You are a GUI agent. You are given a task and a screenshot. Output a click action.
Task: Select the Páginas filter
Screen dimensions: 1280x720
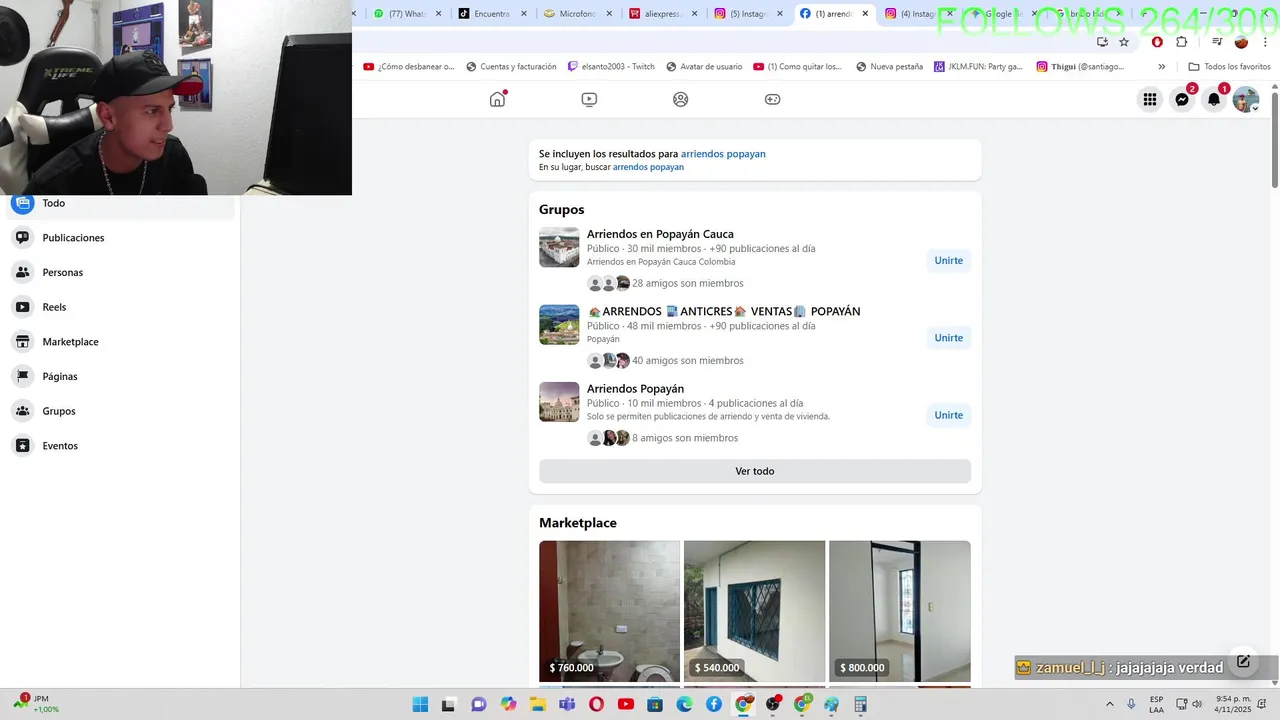pyautogui.click(x=121, y=376)
